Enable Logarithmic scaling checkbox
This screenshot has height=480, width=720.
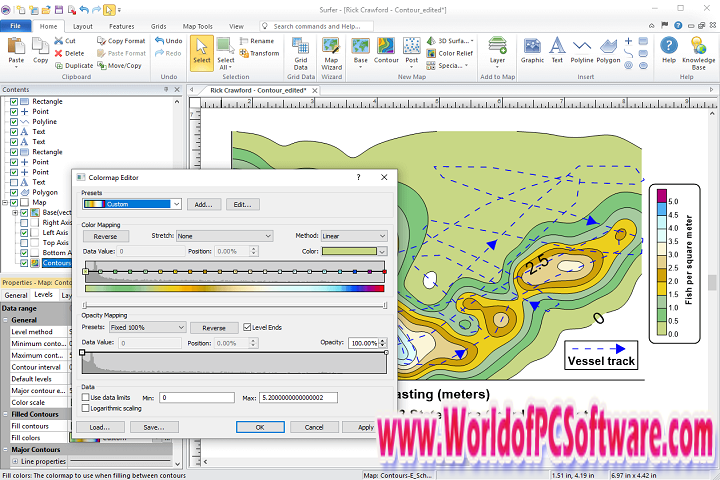click(85, 408)
